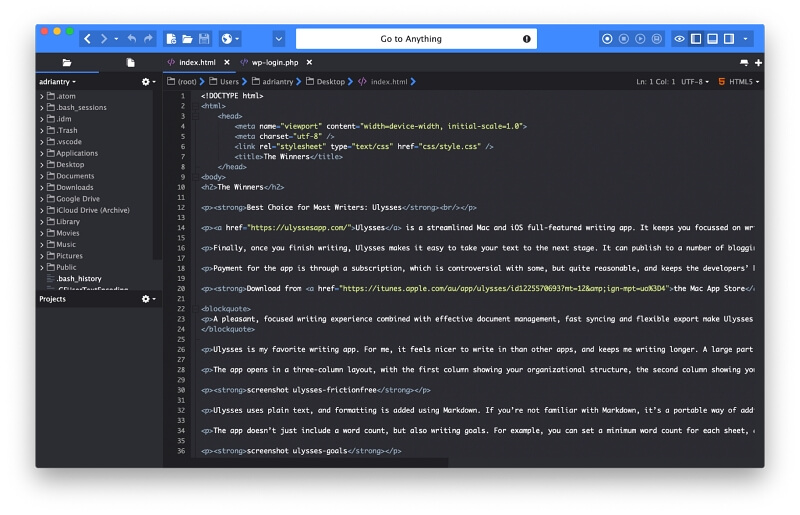Go back with the left arrow
800x515 pixels.
(x=87, y=39)
